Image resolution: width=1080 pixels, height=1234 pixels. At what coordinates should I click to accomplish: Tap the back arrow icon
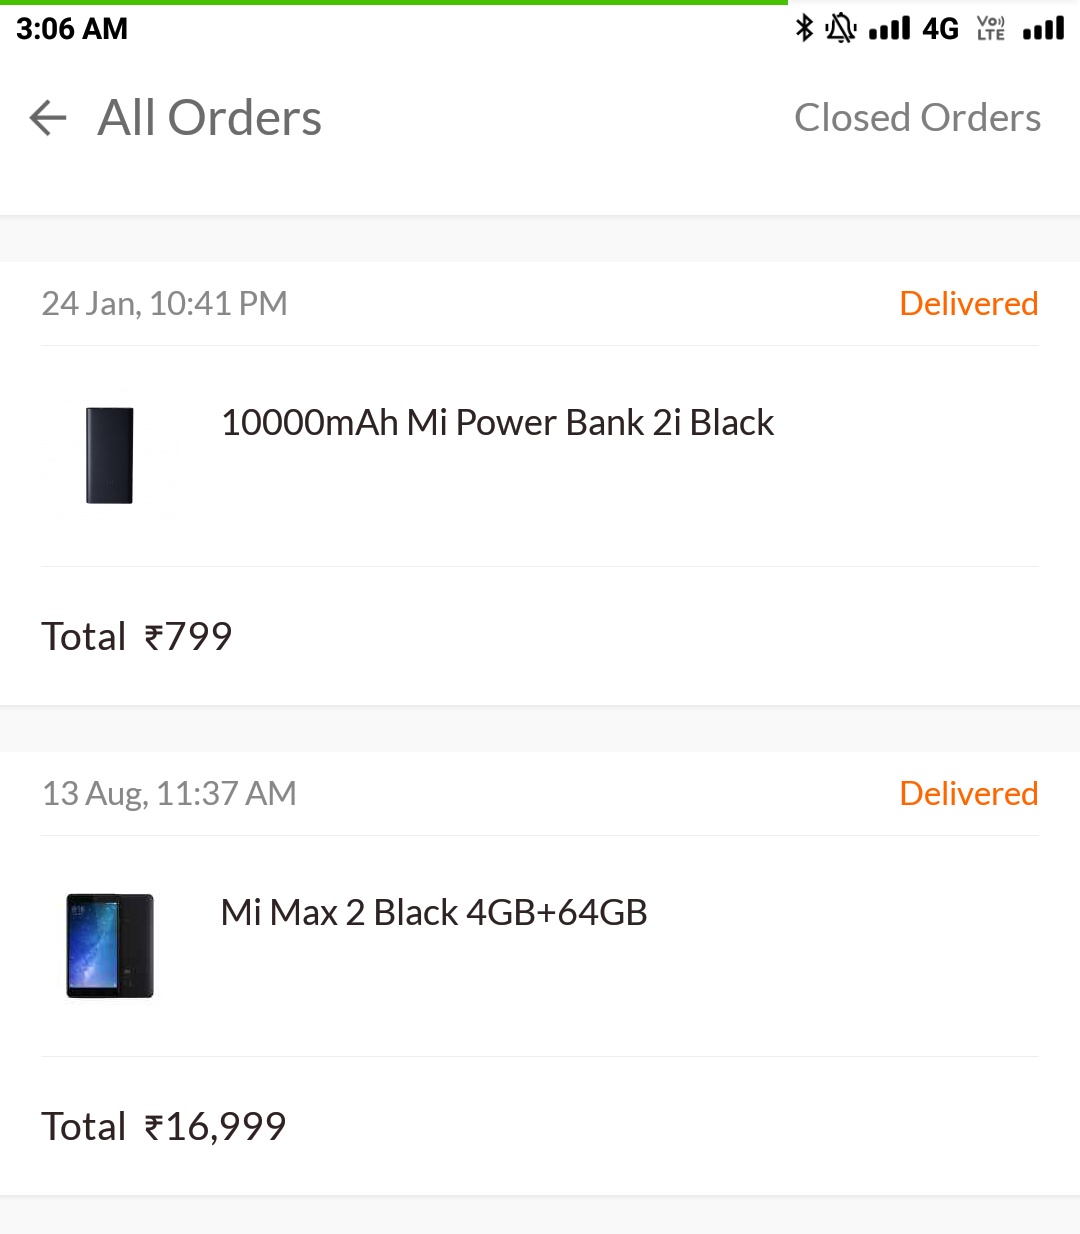click(48, 118)
